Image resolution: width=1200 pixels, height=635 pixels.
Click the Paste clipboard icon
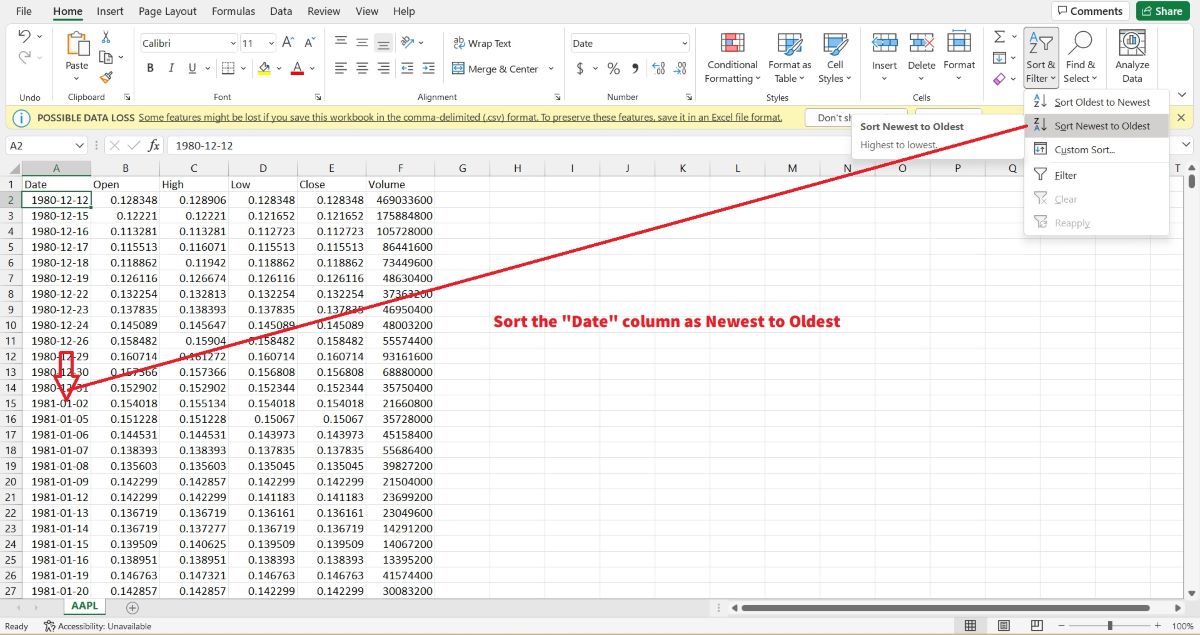click(77, 45)
